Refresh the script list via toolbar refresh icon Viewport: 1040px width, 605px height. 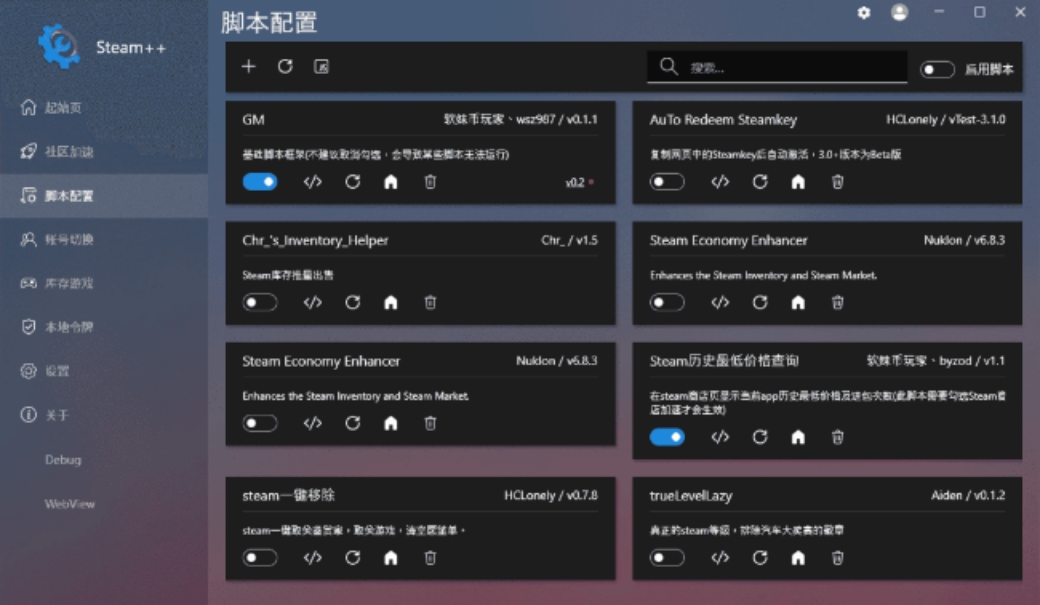[287, 65]
